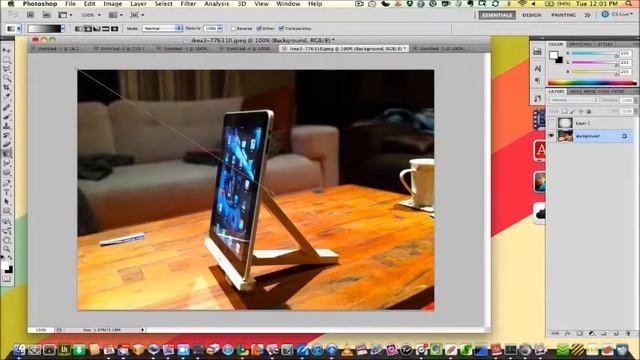Select the Brush tool

7,116
